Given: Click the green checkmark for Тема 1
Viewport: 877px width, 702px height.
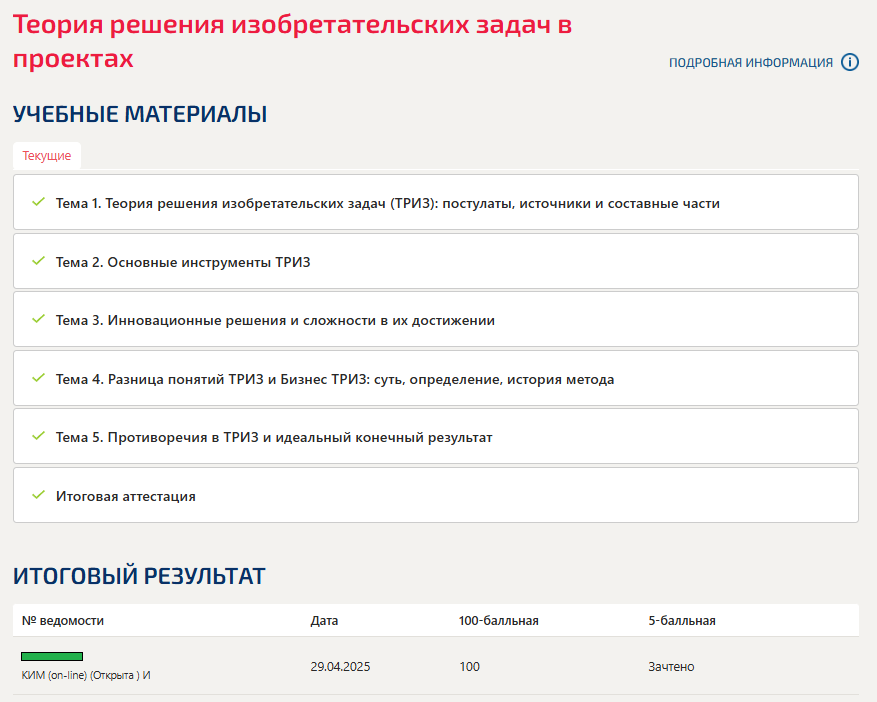Looking at the screenshot, I should click(x=38, y=202).
